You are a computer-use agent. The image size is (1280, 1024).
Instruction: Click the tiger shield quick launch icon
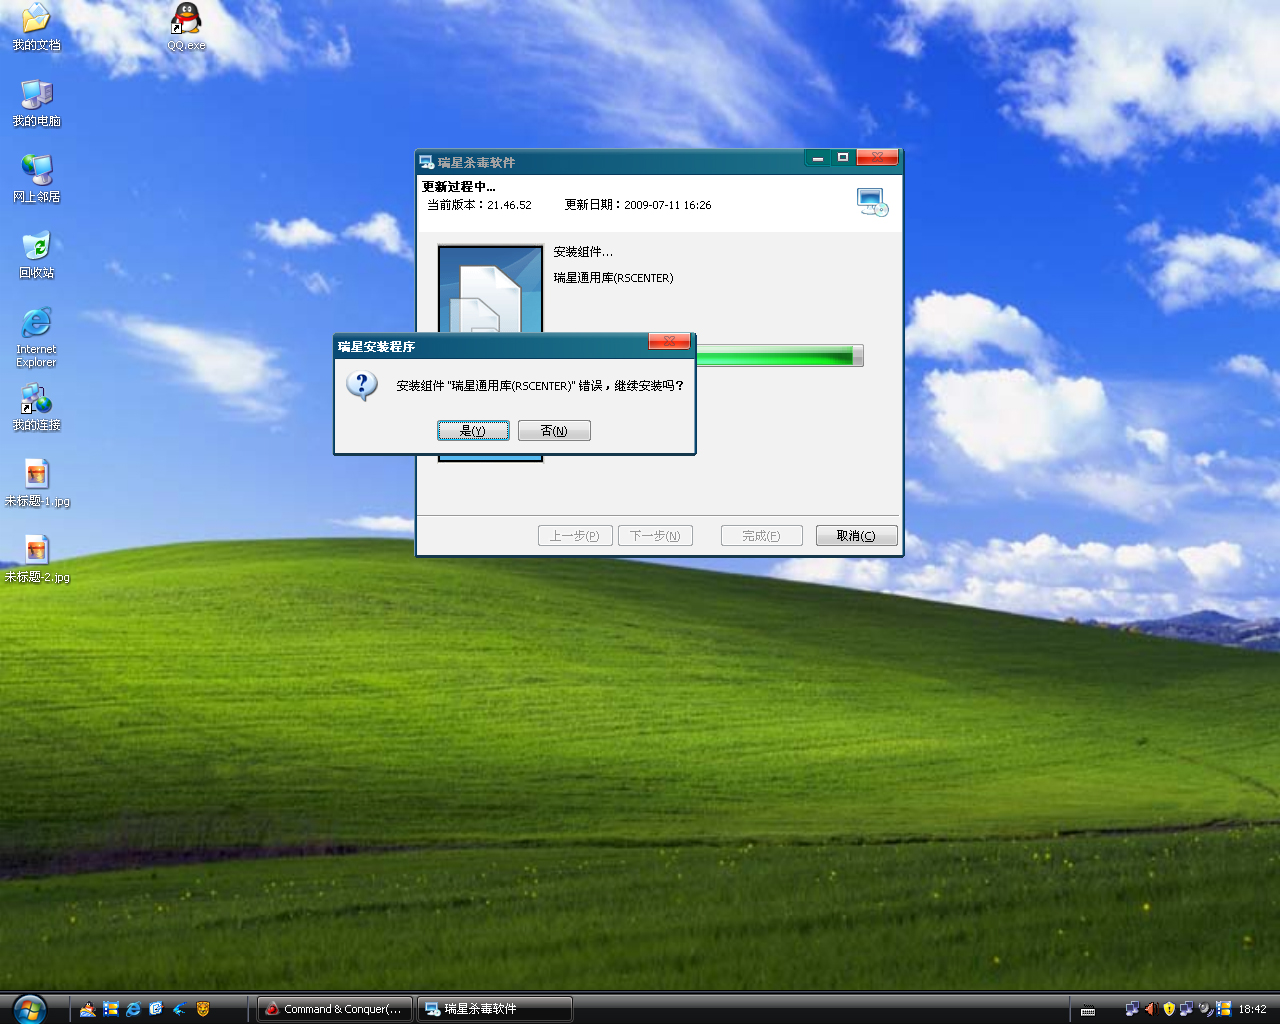[x=203, y=1009]
